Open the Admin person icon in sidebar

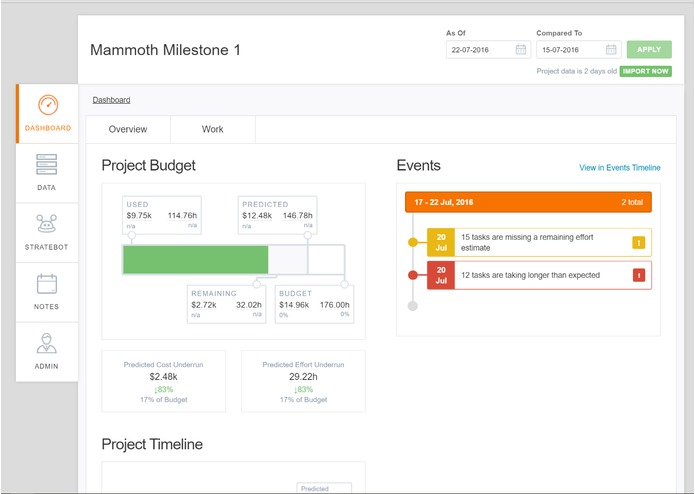click(x=47, y=343)
